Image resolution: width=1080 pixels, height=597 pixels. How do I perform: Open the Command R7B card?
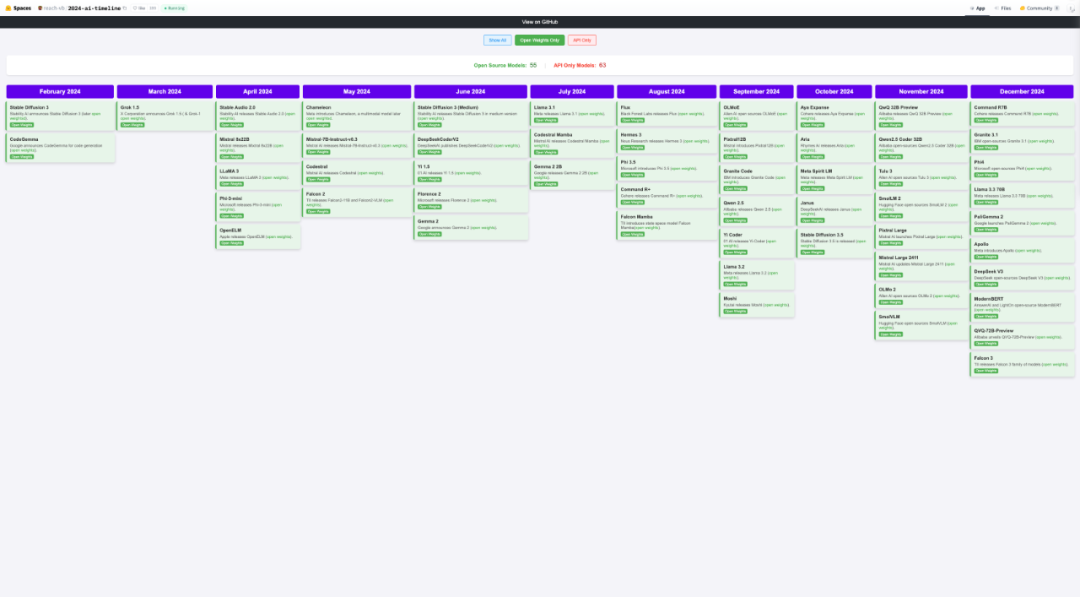[1022, 114]
